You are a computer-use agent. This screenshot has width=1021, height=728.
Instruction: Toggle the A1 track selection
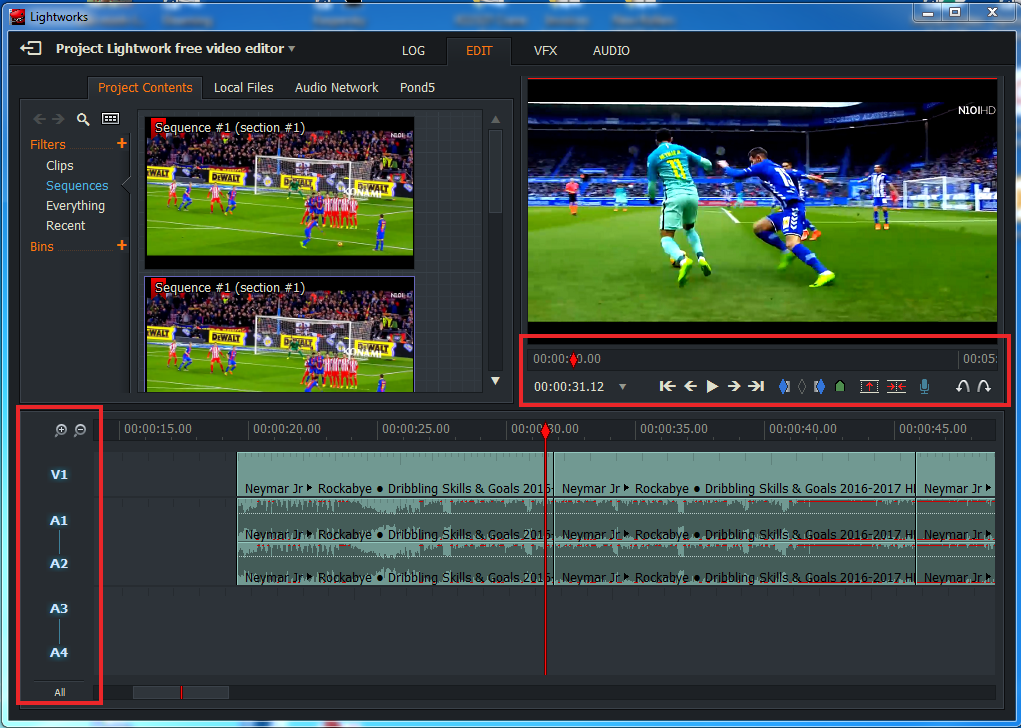tap(59, 520)
